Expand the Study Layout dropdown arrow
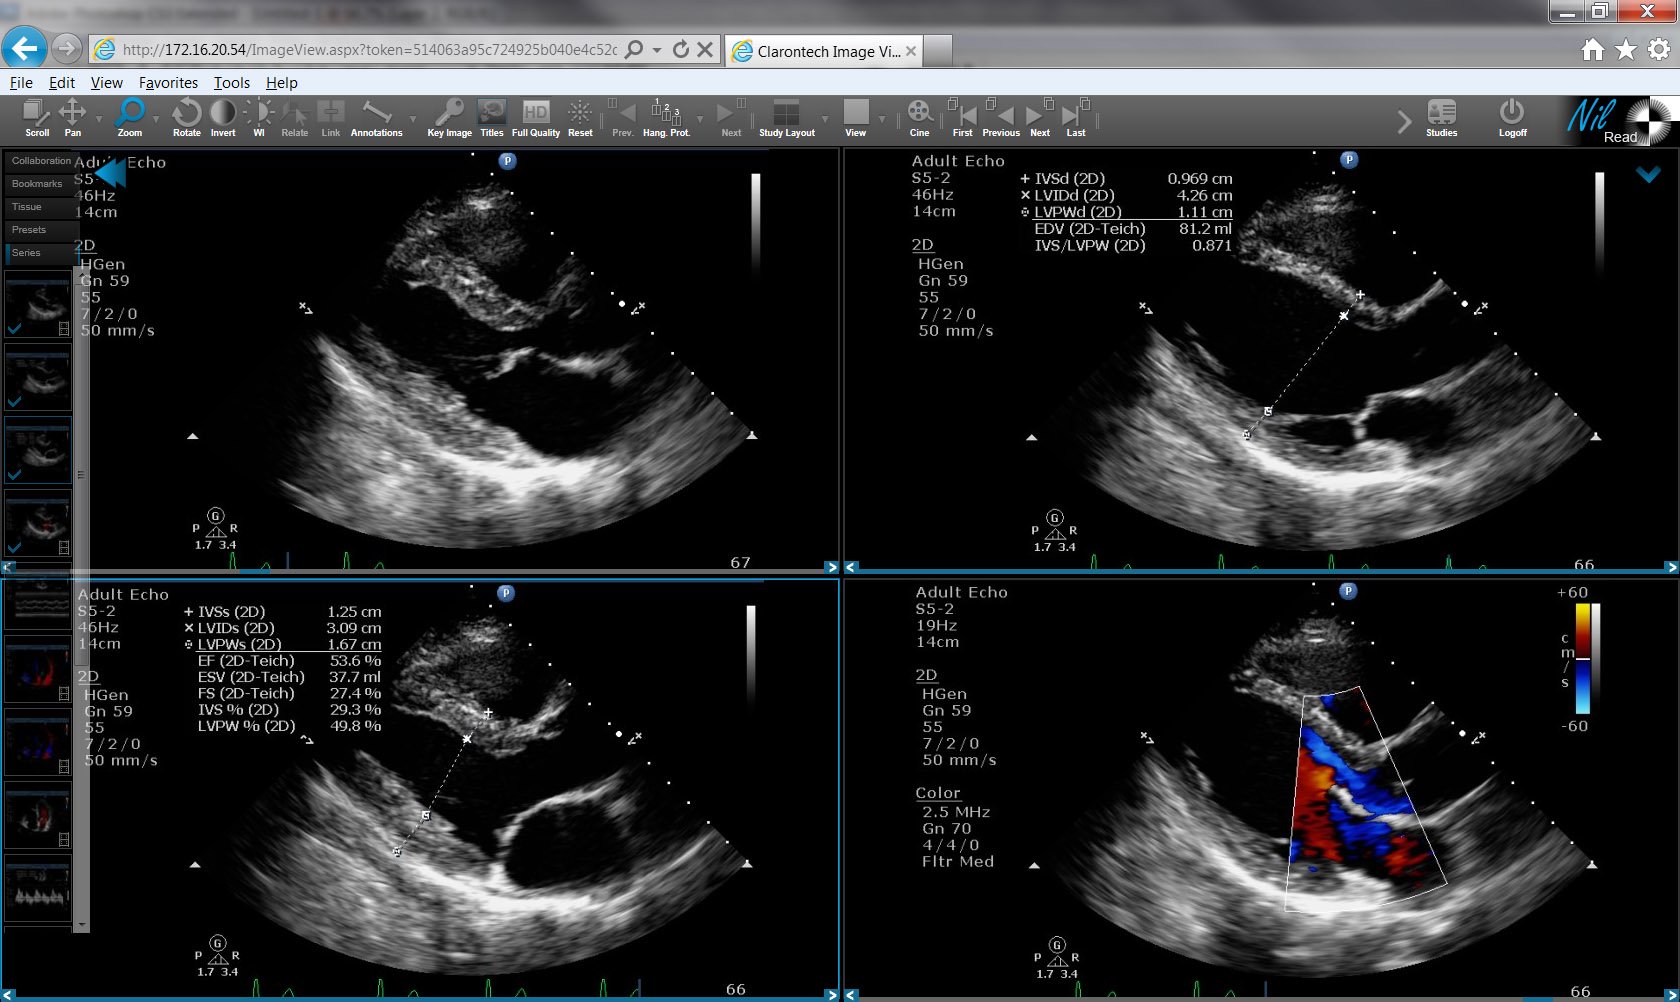 (825, 119)
